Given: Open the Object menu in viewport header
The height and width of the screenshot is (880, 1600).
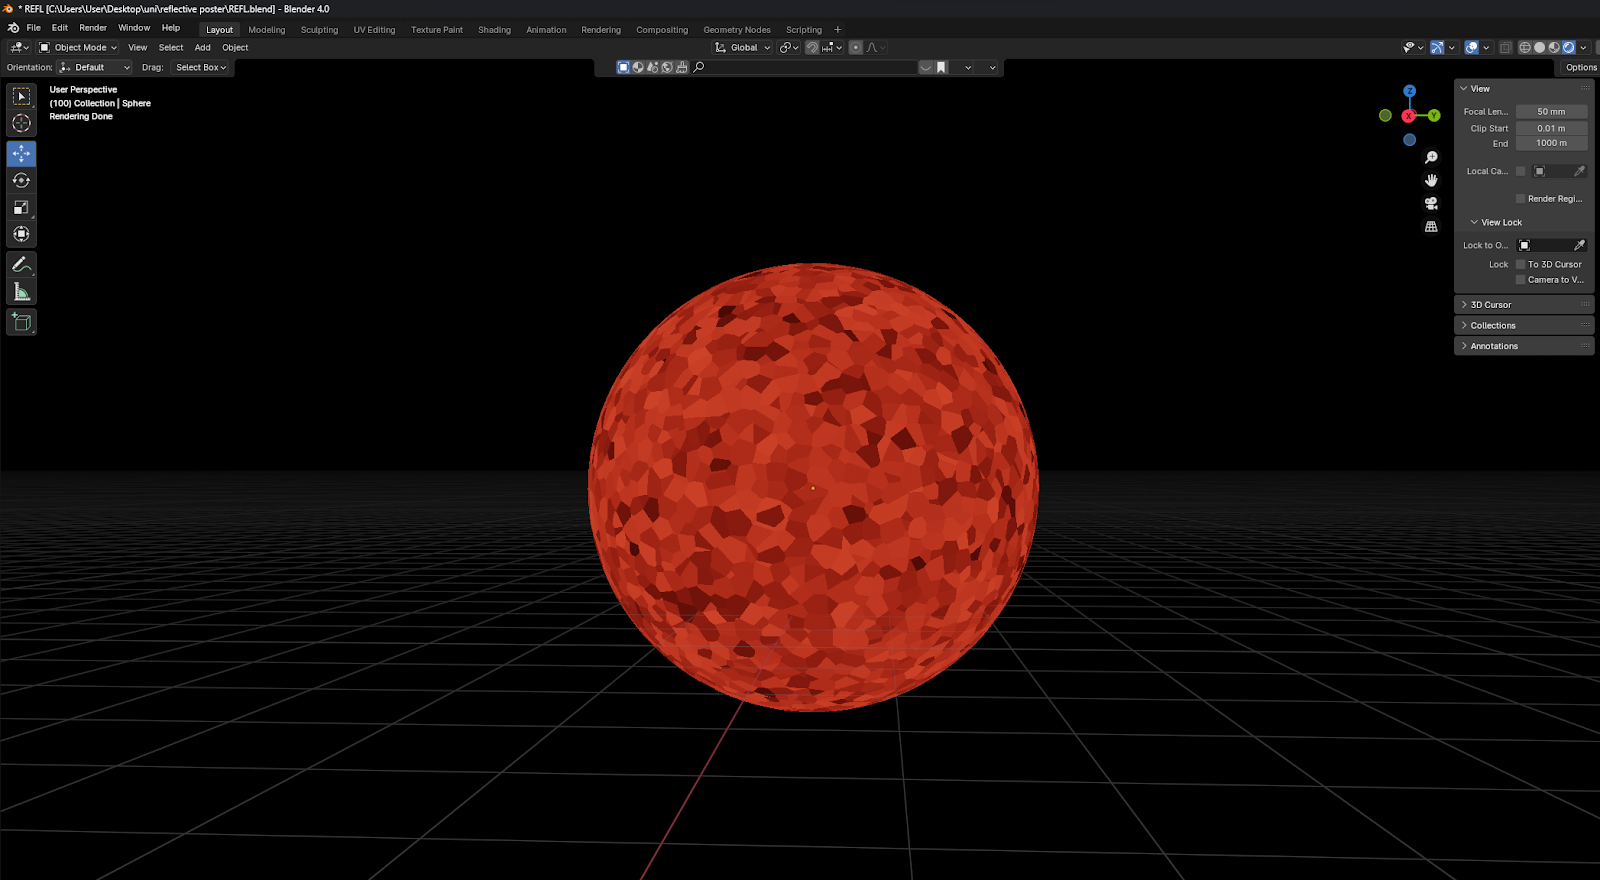Looking at the screenshot, I should [235, 48].
